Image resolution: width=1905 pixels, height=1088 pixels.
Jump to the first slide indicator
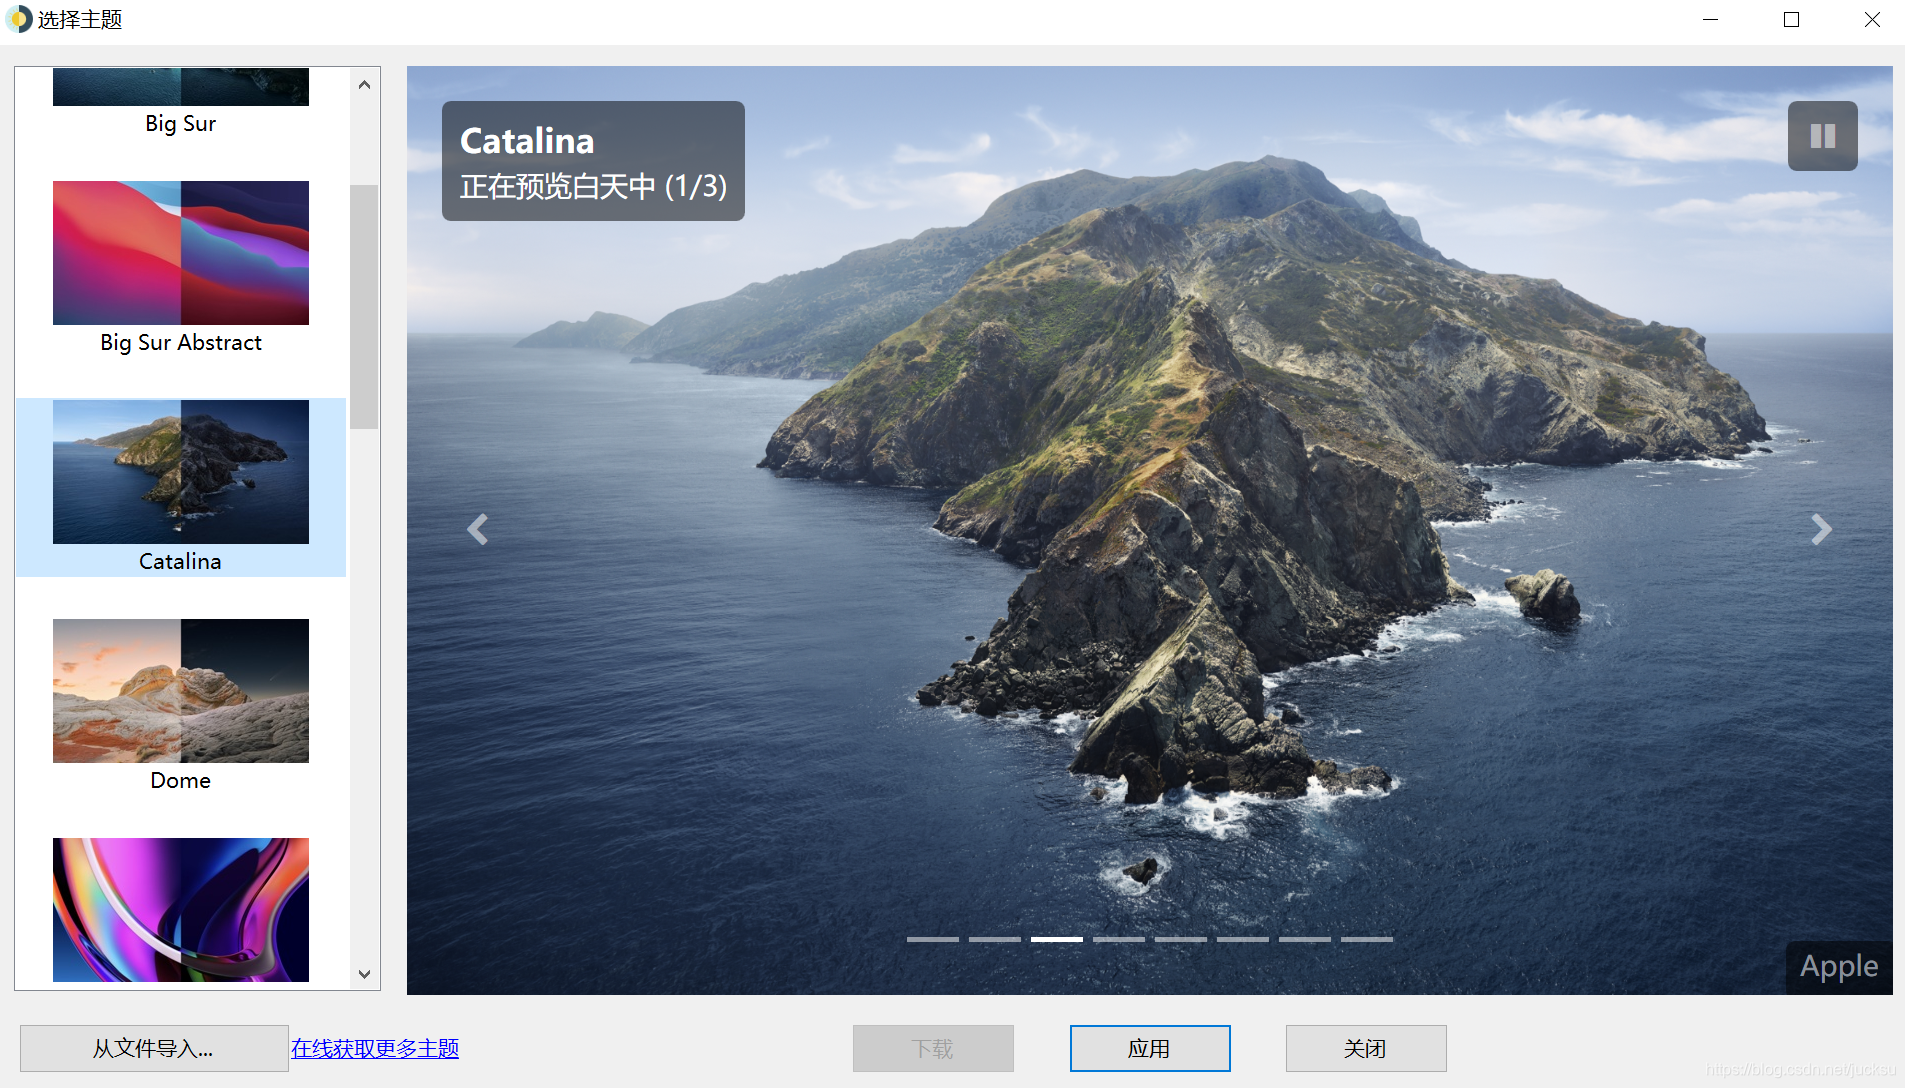(x=933, y=939)
